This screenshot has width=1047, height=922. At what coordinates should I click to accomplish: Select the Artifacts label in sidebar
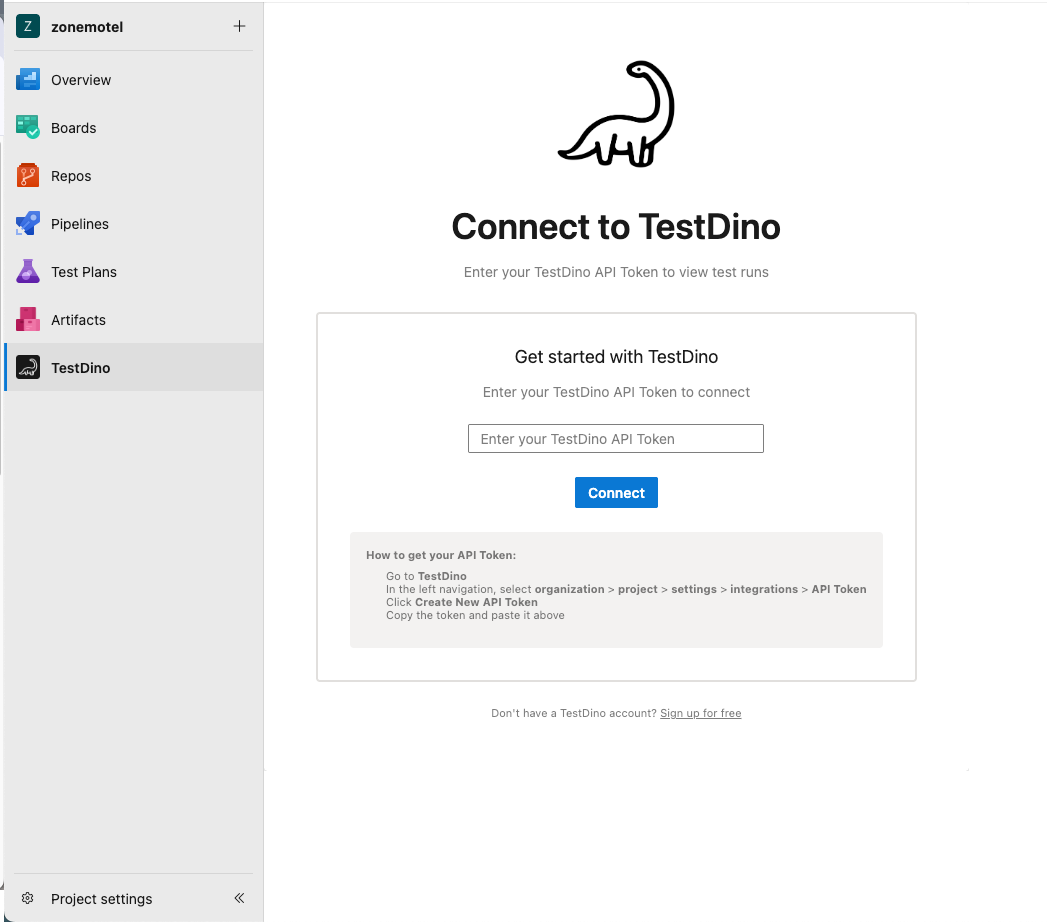click(x=79, y=319)
